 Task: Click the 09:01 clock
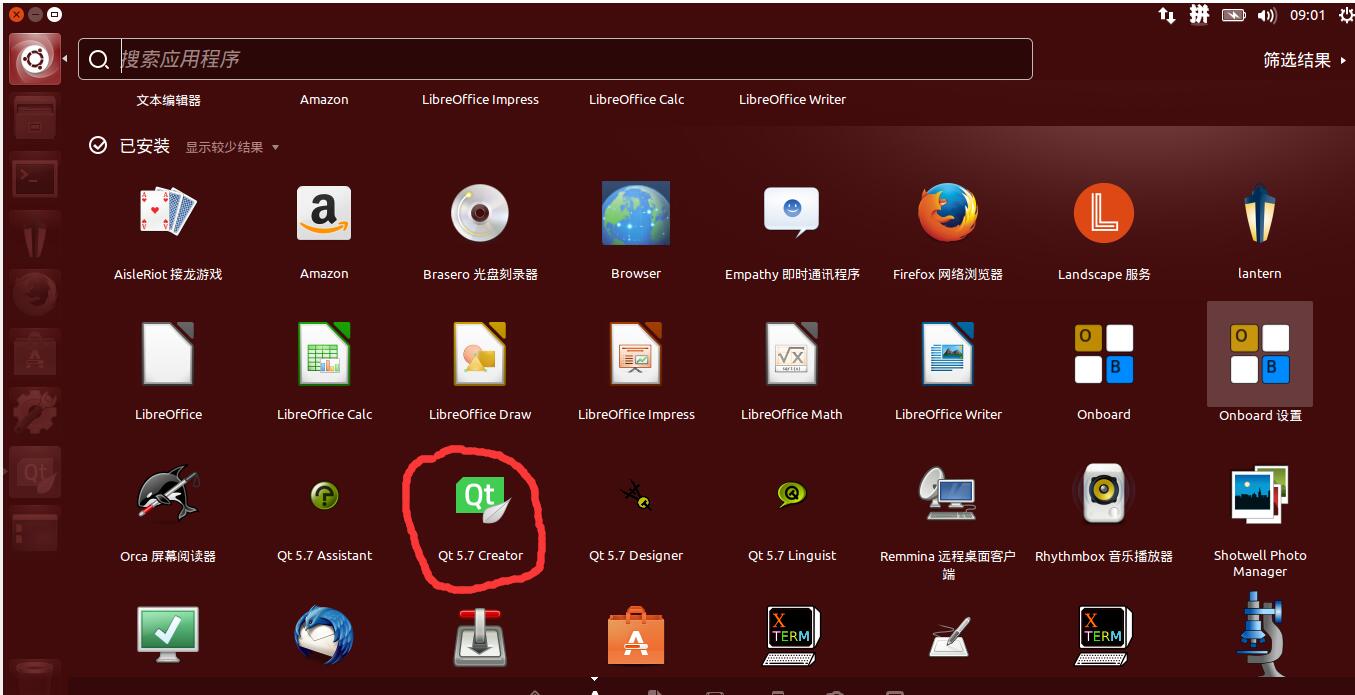tap(1307, 15)
